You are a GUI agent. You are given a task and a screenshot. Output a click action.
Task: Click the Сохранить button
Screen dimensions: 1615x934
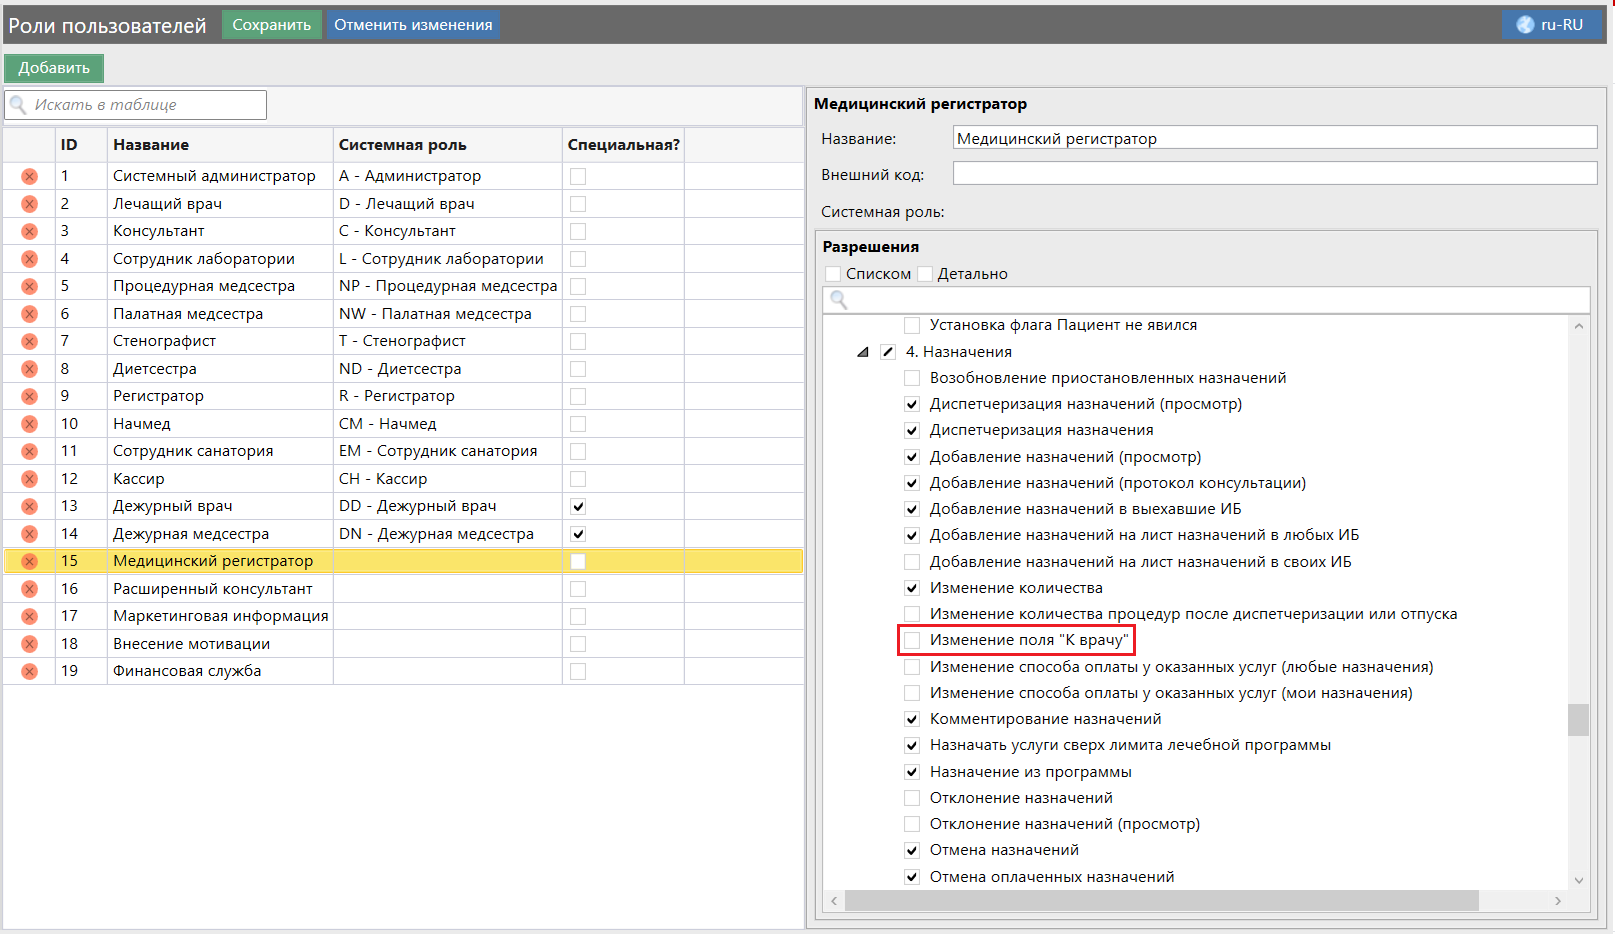[x=271, y=25]
